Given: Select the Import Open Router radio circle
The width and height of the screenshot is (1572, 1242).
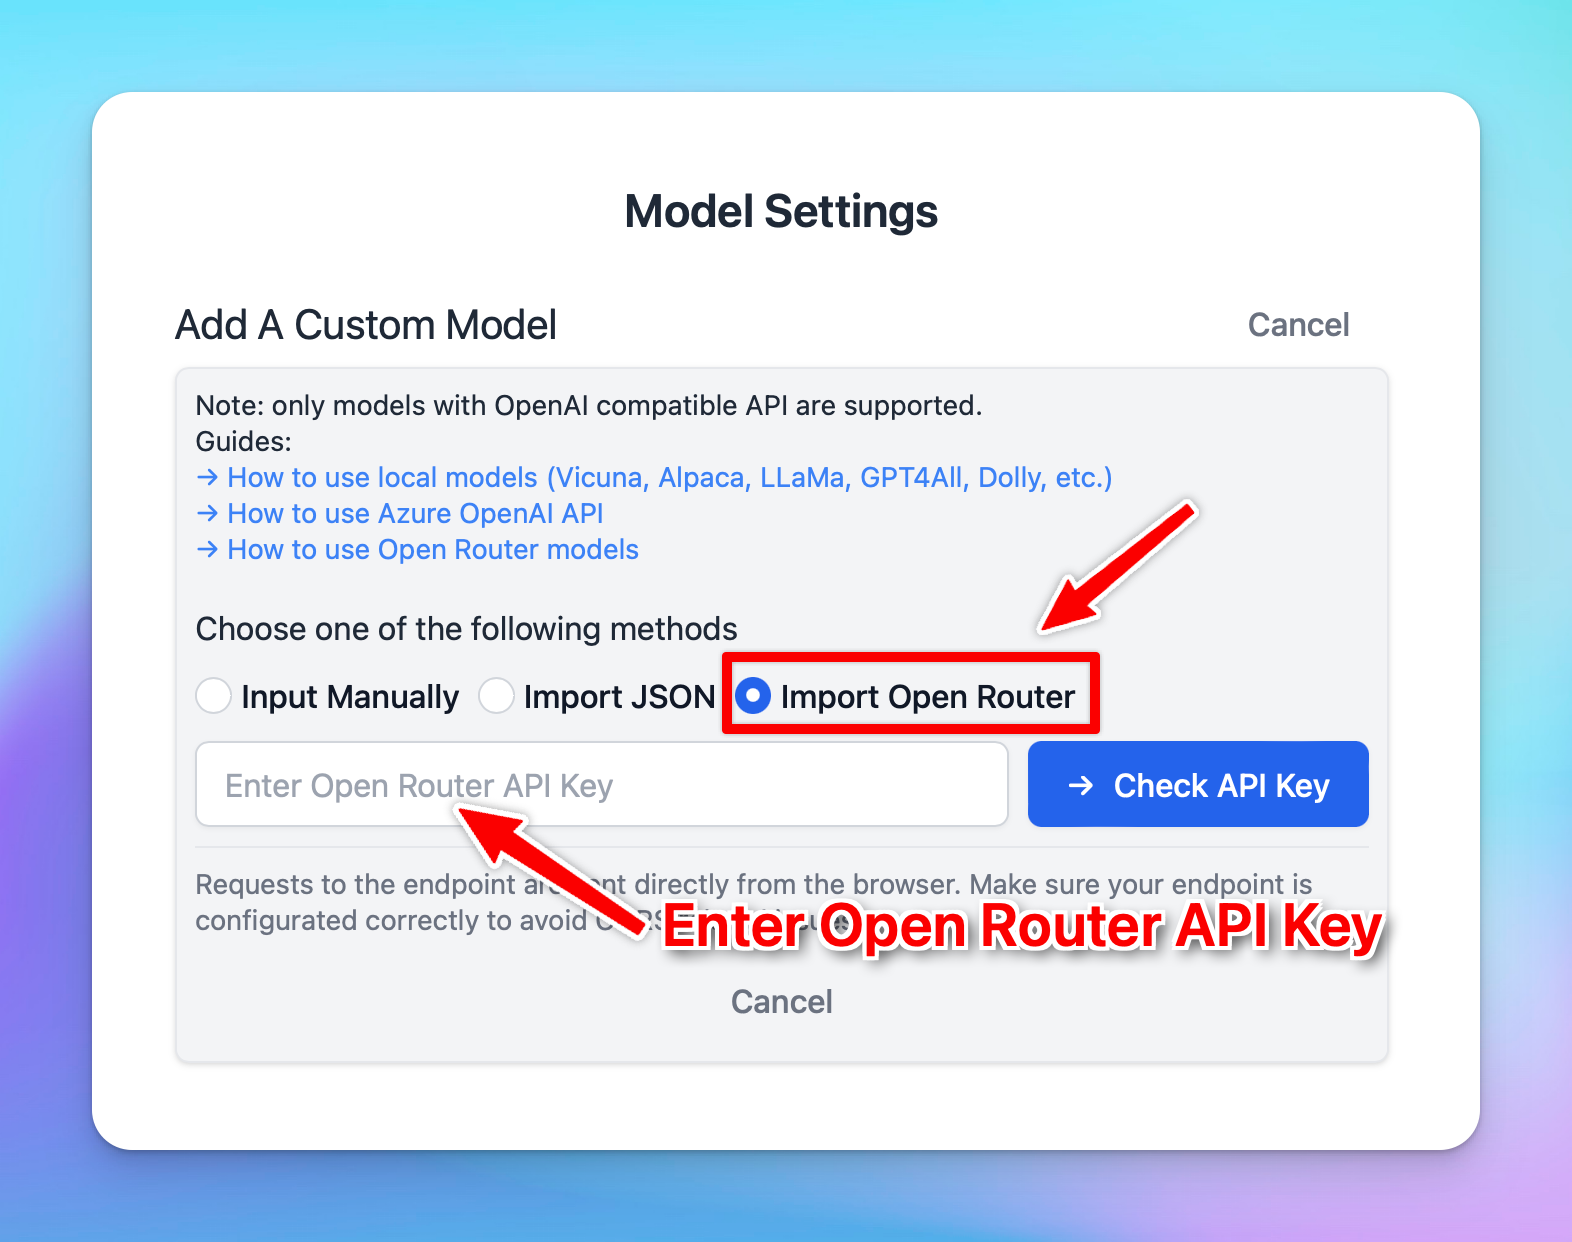Looking at the screenshot, I should point(753,696).
